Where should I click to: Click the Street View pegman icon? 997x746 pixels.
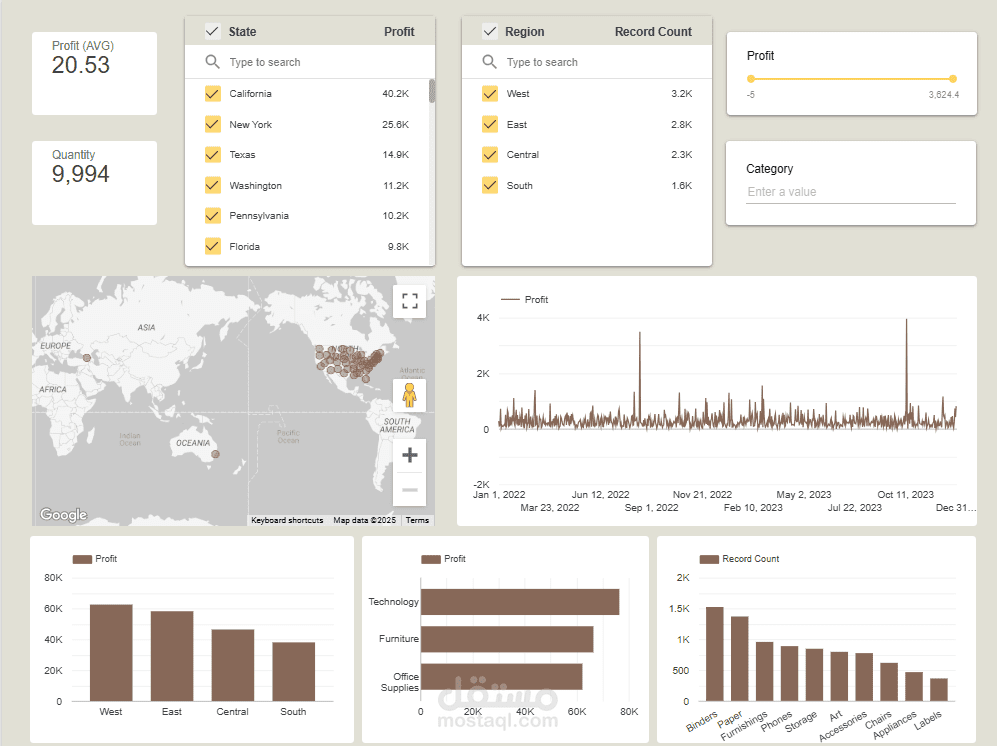tap(409, 395)
